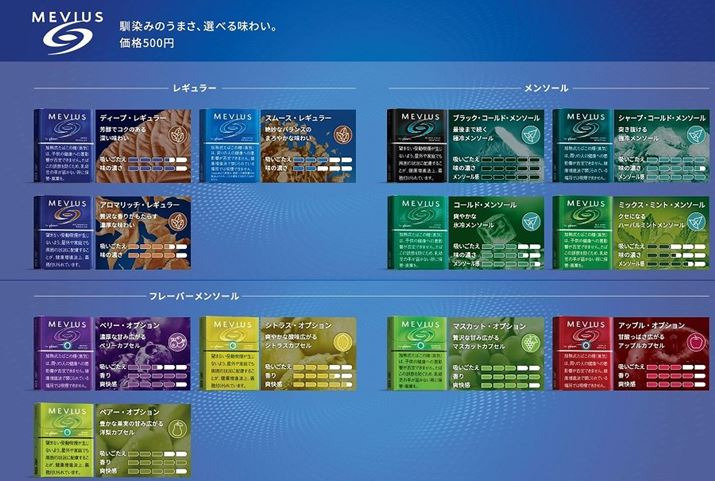Click description 最後まで続く極冷メンソール
The image size is (715, 481).
pos(473,134)
